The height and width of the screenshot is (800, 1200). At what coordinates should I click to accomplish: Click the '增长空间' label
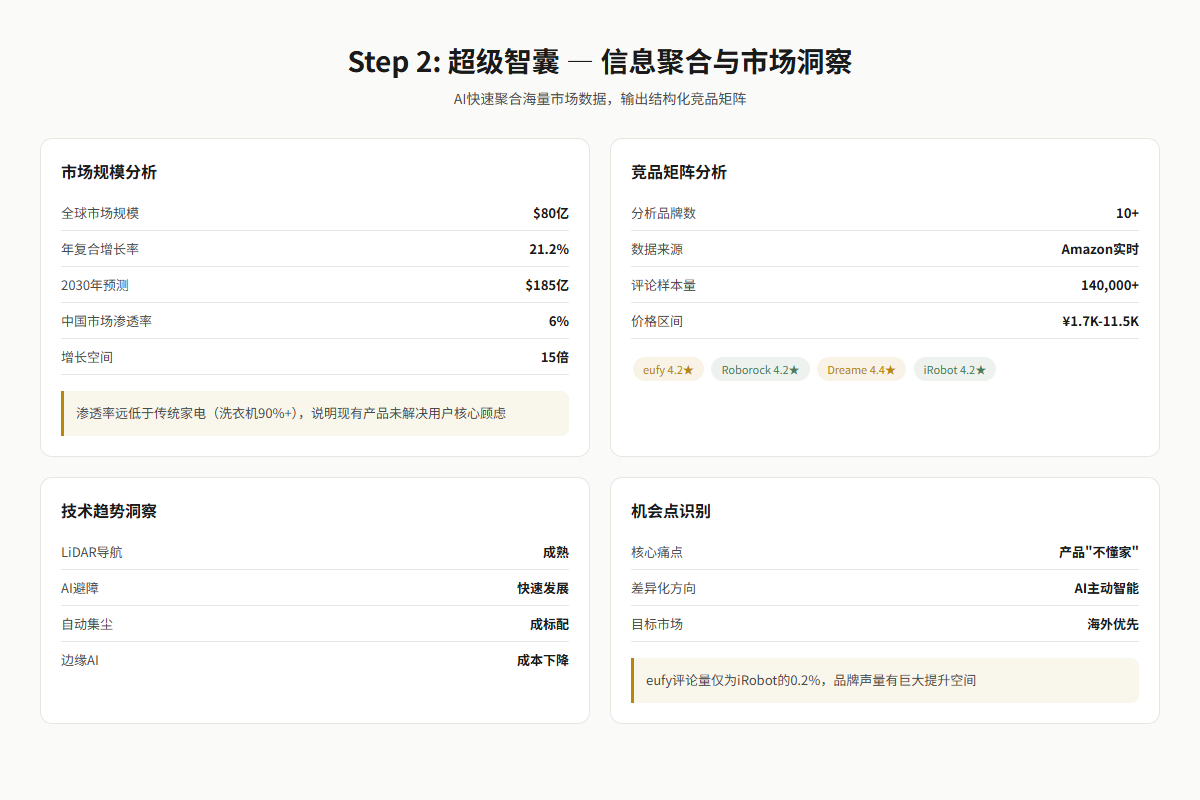(87, 357)
